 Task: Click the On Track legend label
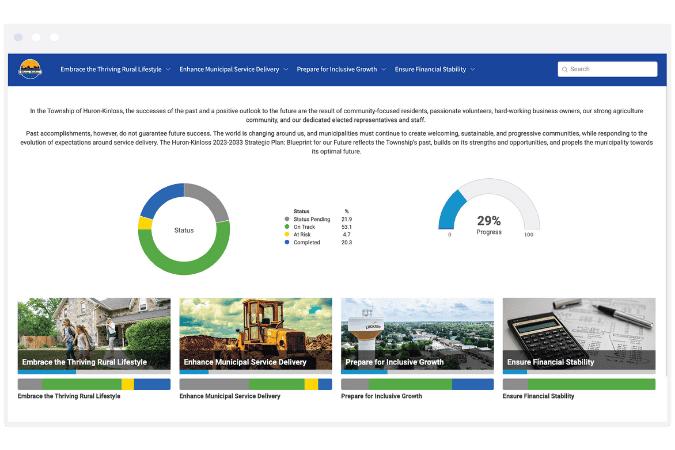coord(304,227)
